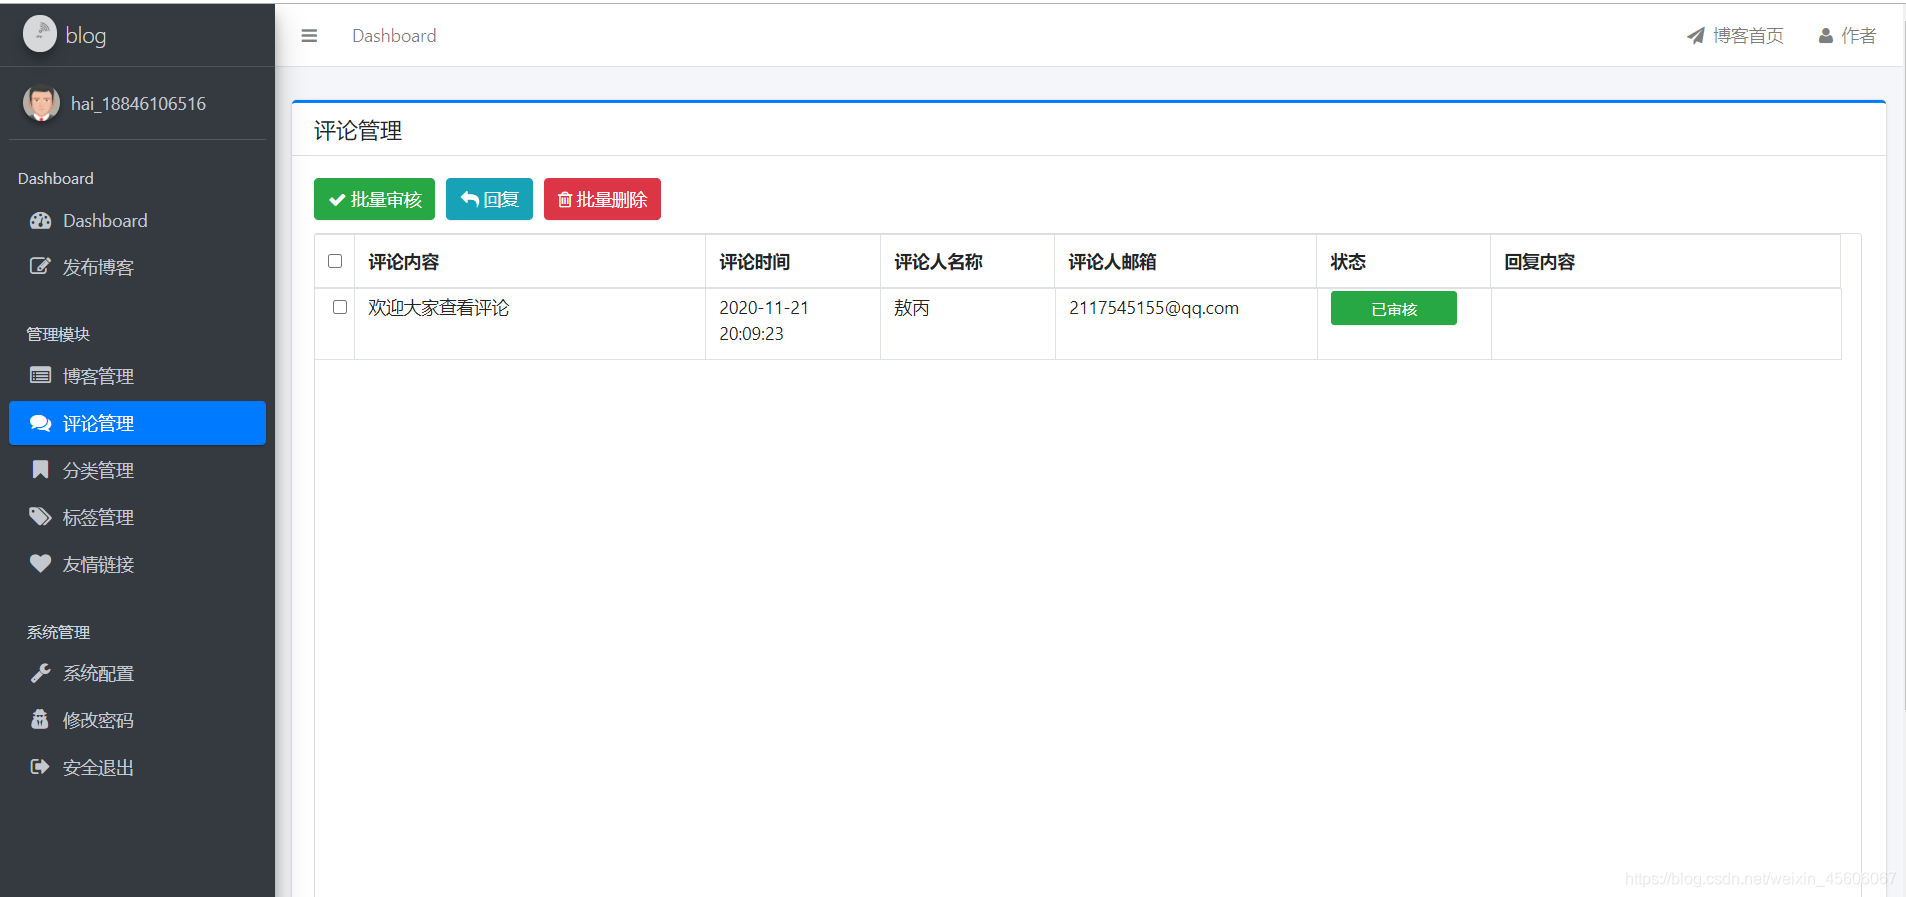
Task: Click the 评论管理 panel heading
Action: [x=358, y=131]
